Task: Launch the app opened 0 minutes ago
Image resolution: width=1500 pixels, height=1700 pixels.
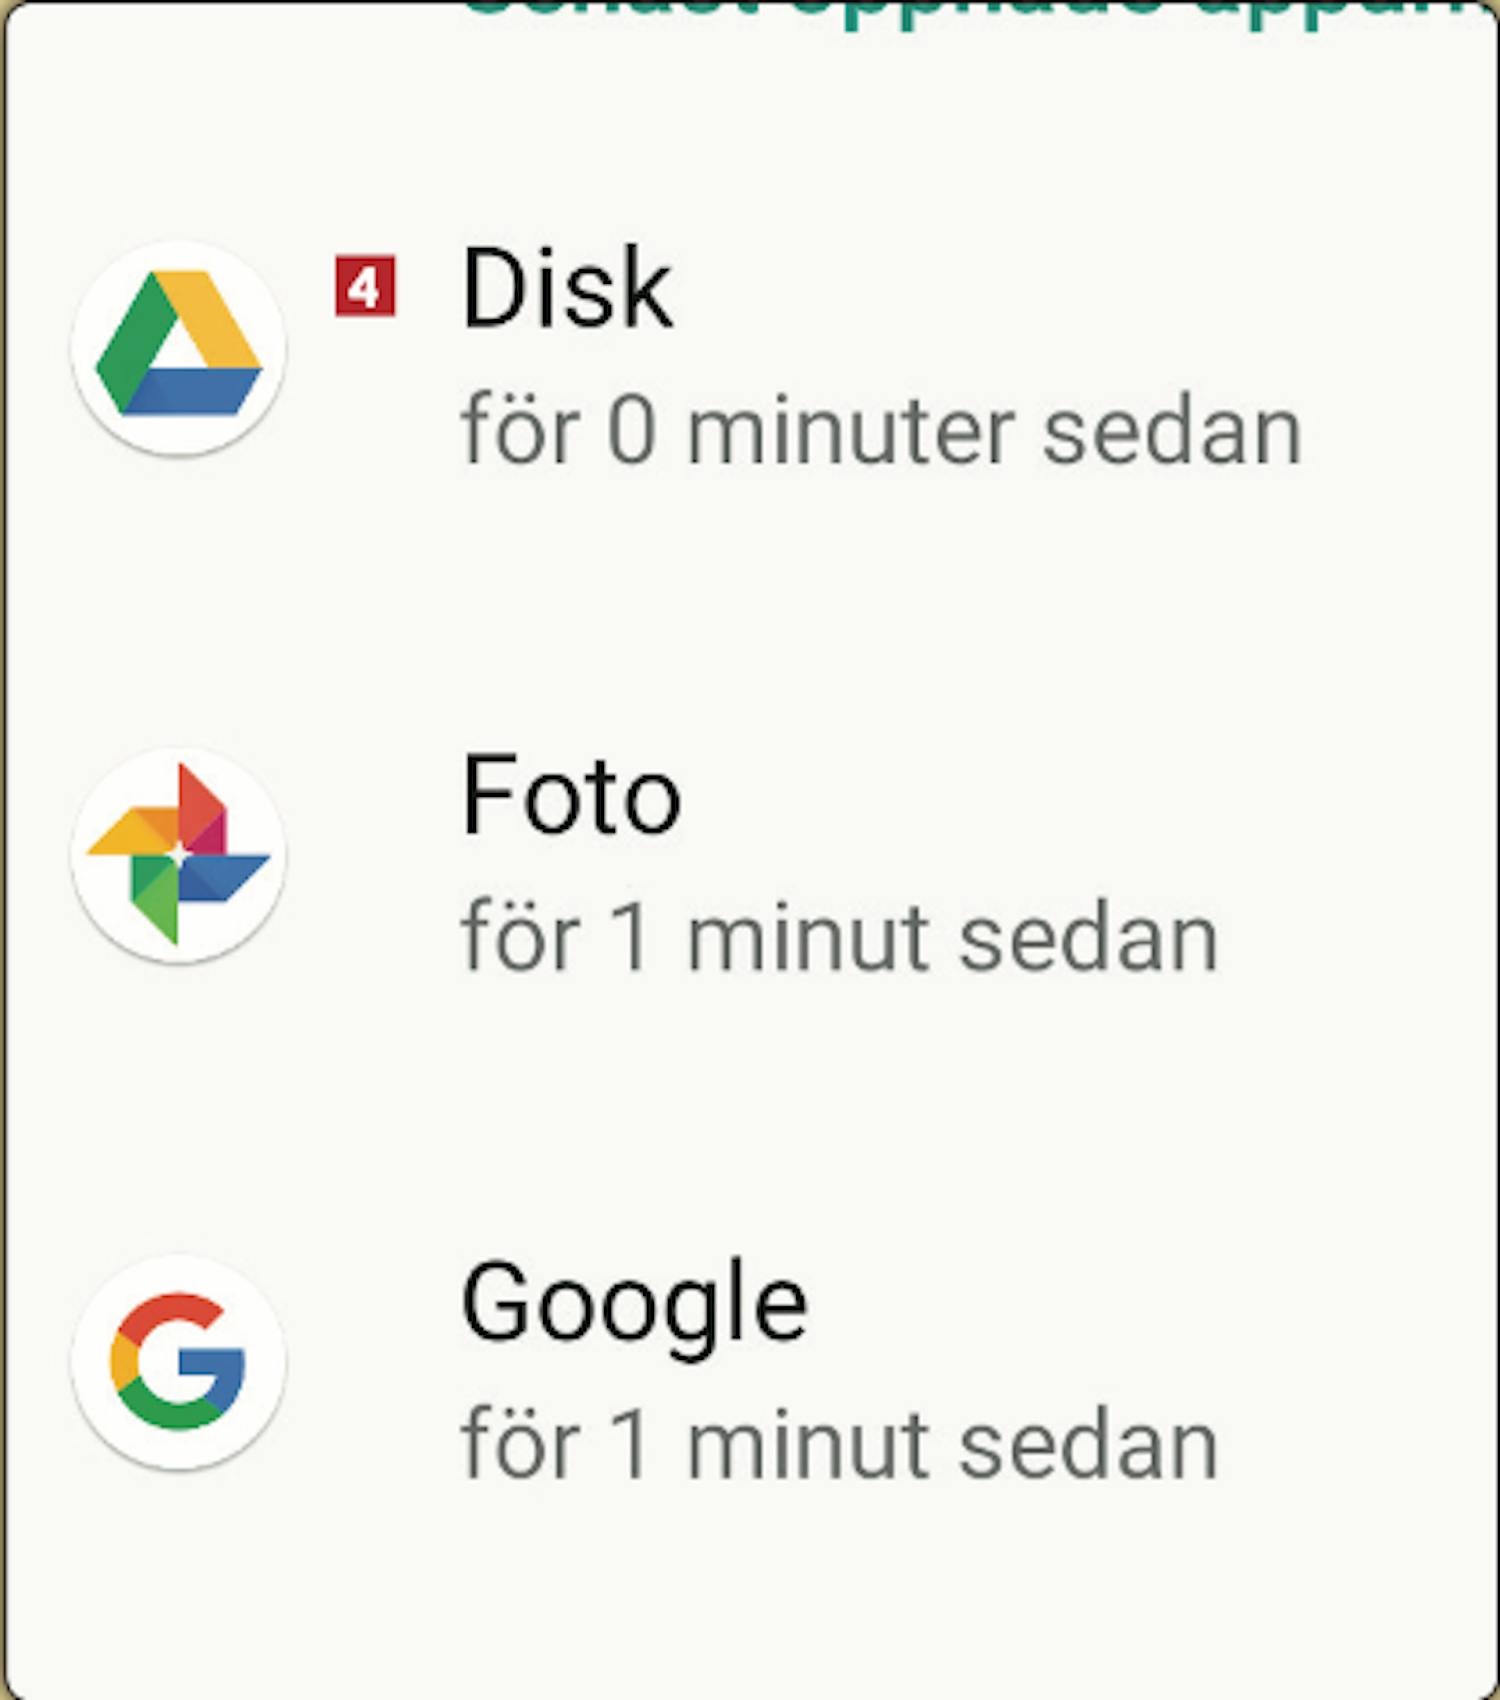Action: pos(750,348)
